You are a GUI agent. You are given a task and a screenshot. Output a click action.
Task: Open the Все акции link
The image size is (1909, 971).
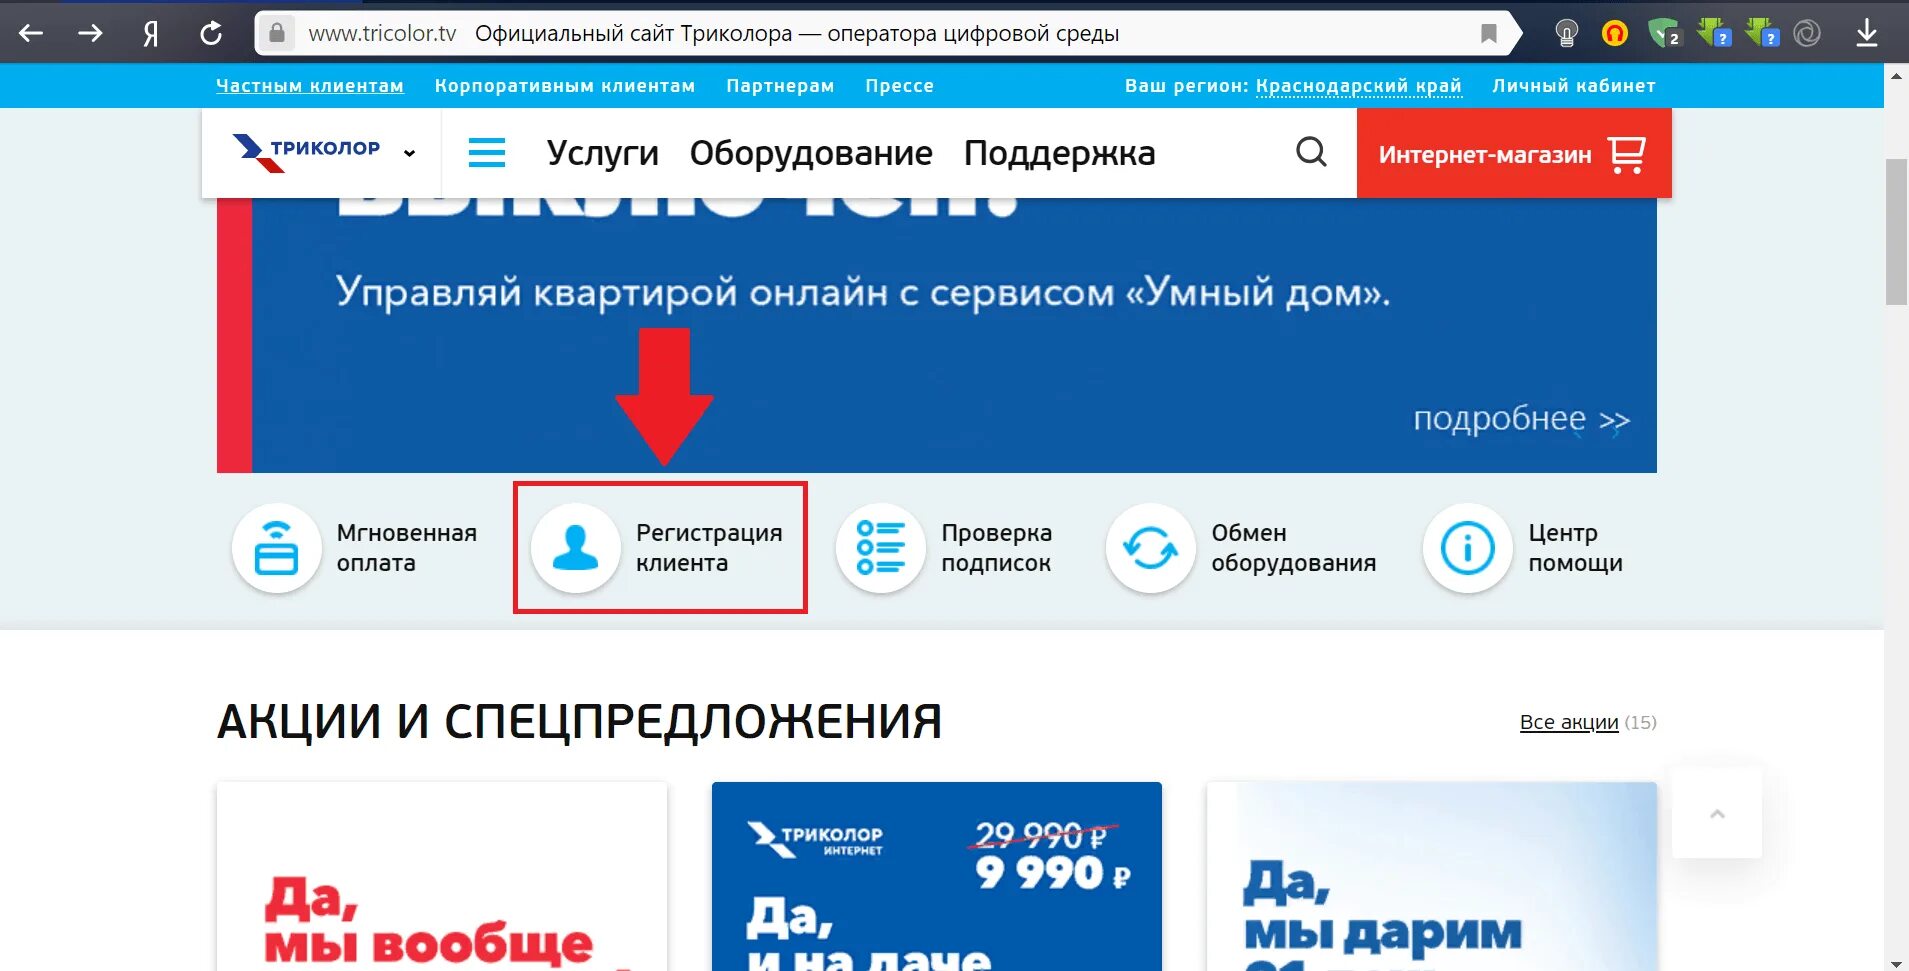click(1569, 722)
